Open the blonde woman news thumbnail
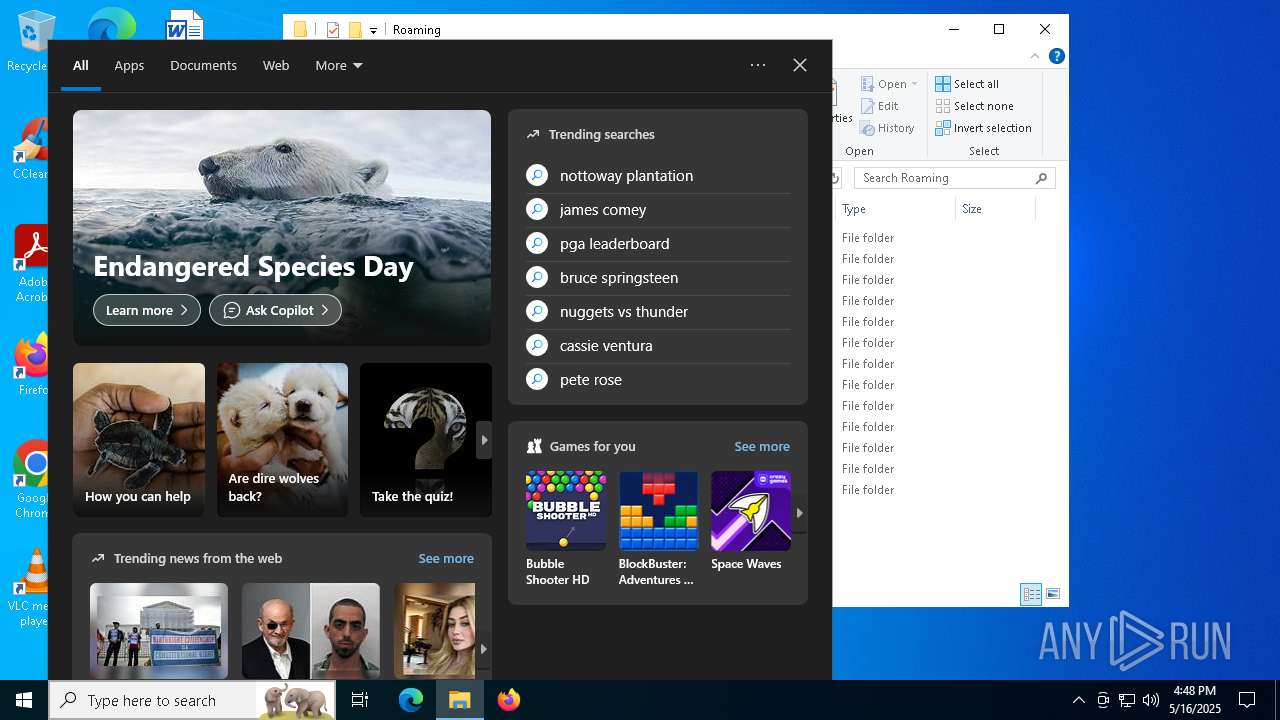 [435, 631]
